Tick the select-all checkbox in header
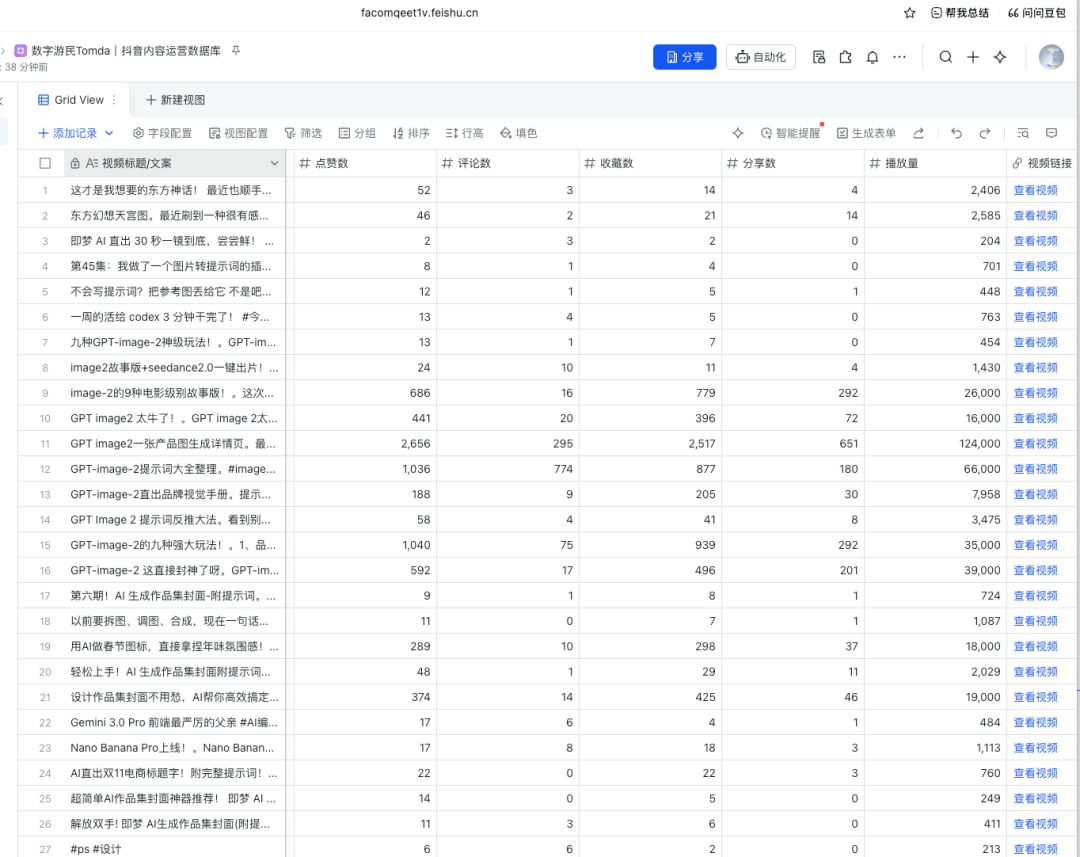 45,163
